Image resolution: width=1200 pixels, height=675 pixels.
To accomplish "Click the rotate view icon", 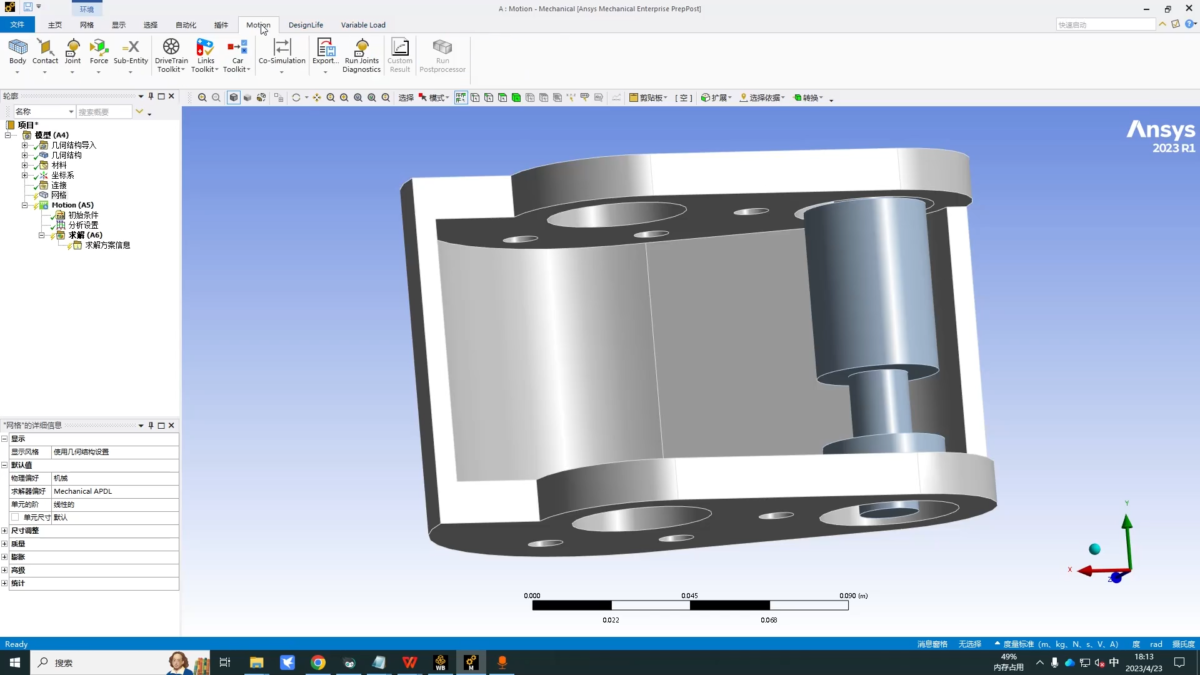I will click(296, 98).
